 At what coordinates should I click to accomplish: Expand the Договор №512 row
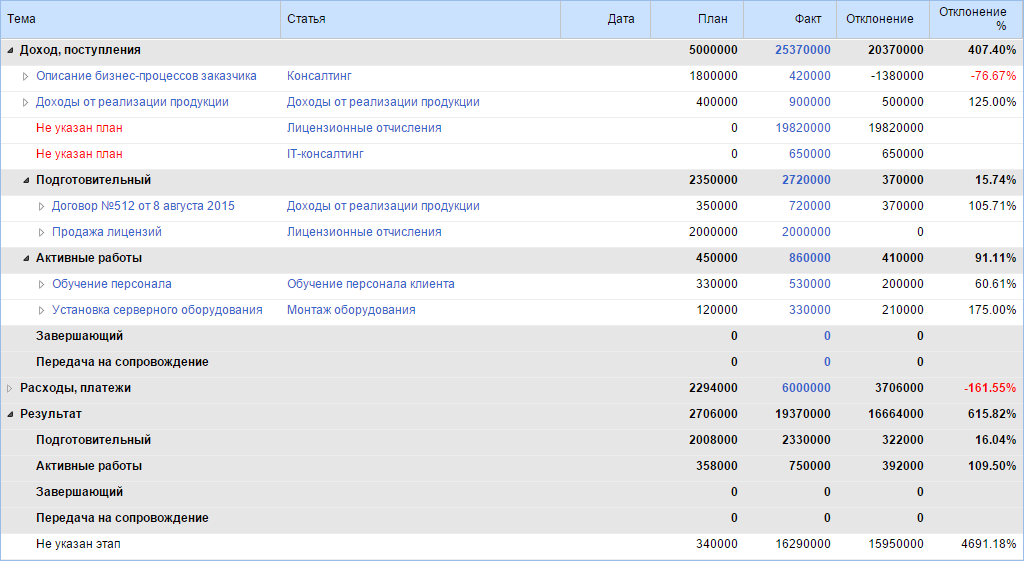pyautogui.click(x=42, y=206)
